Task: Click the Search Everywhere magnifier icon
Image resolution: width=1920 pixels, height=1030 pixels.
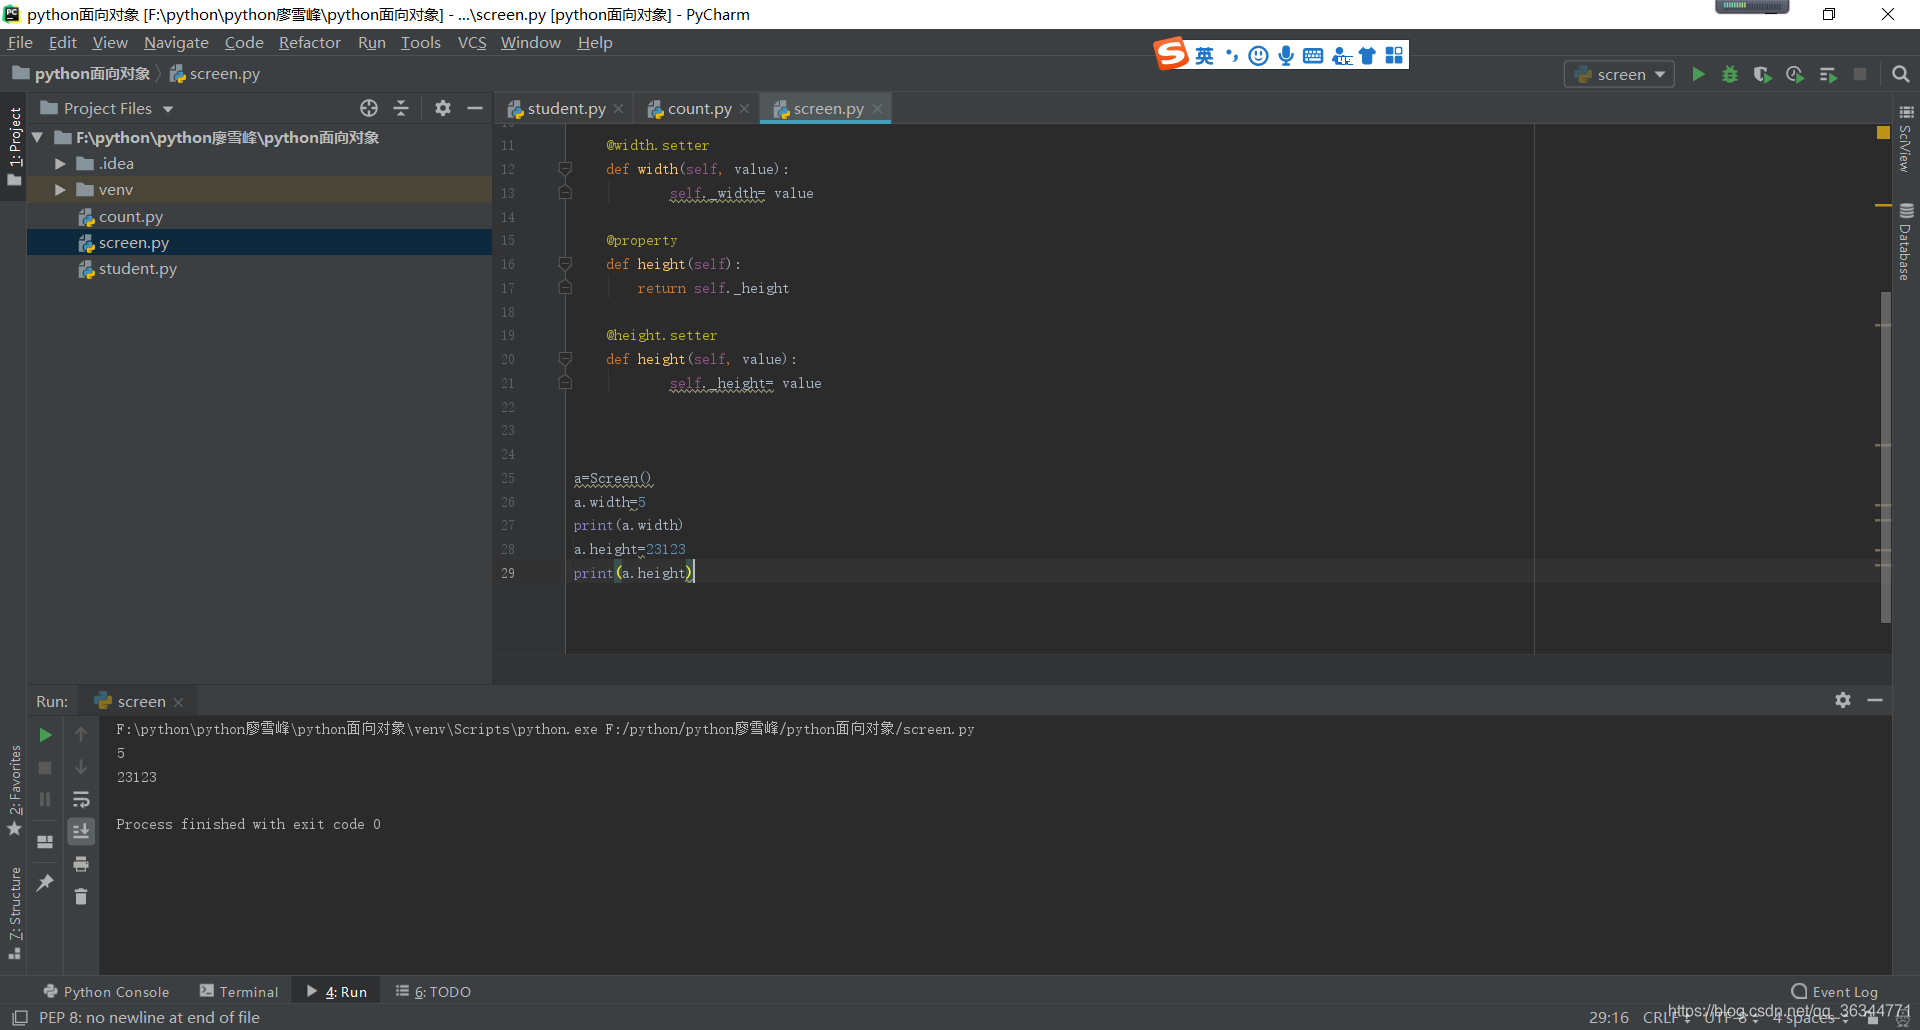Action: coord(1901,74)
